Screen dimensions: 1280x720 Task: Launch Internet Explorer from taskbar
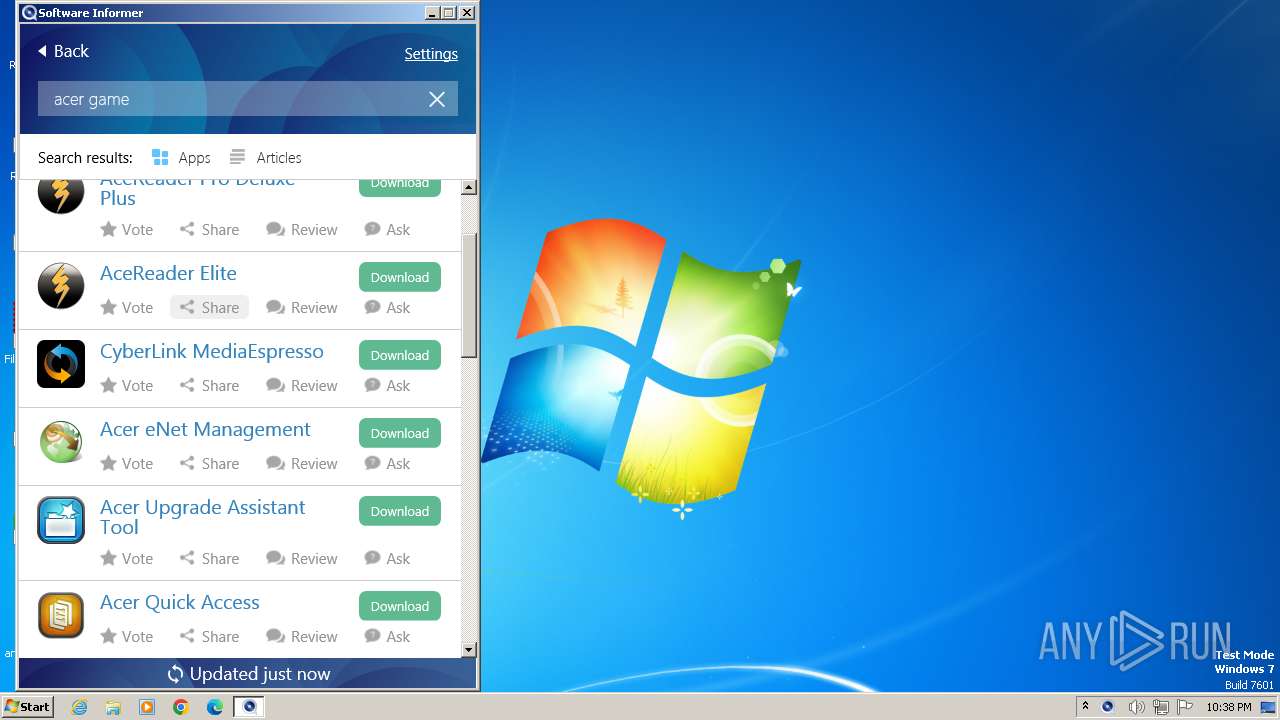tap(79, 707)
